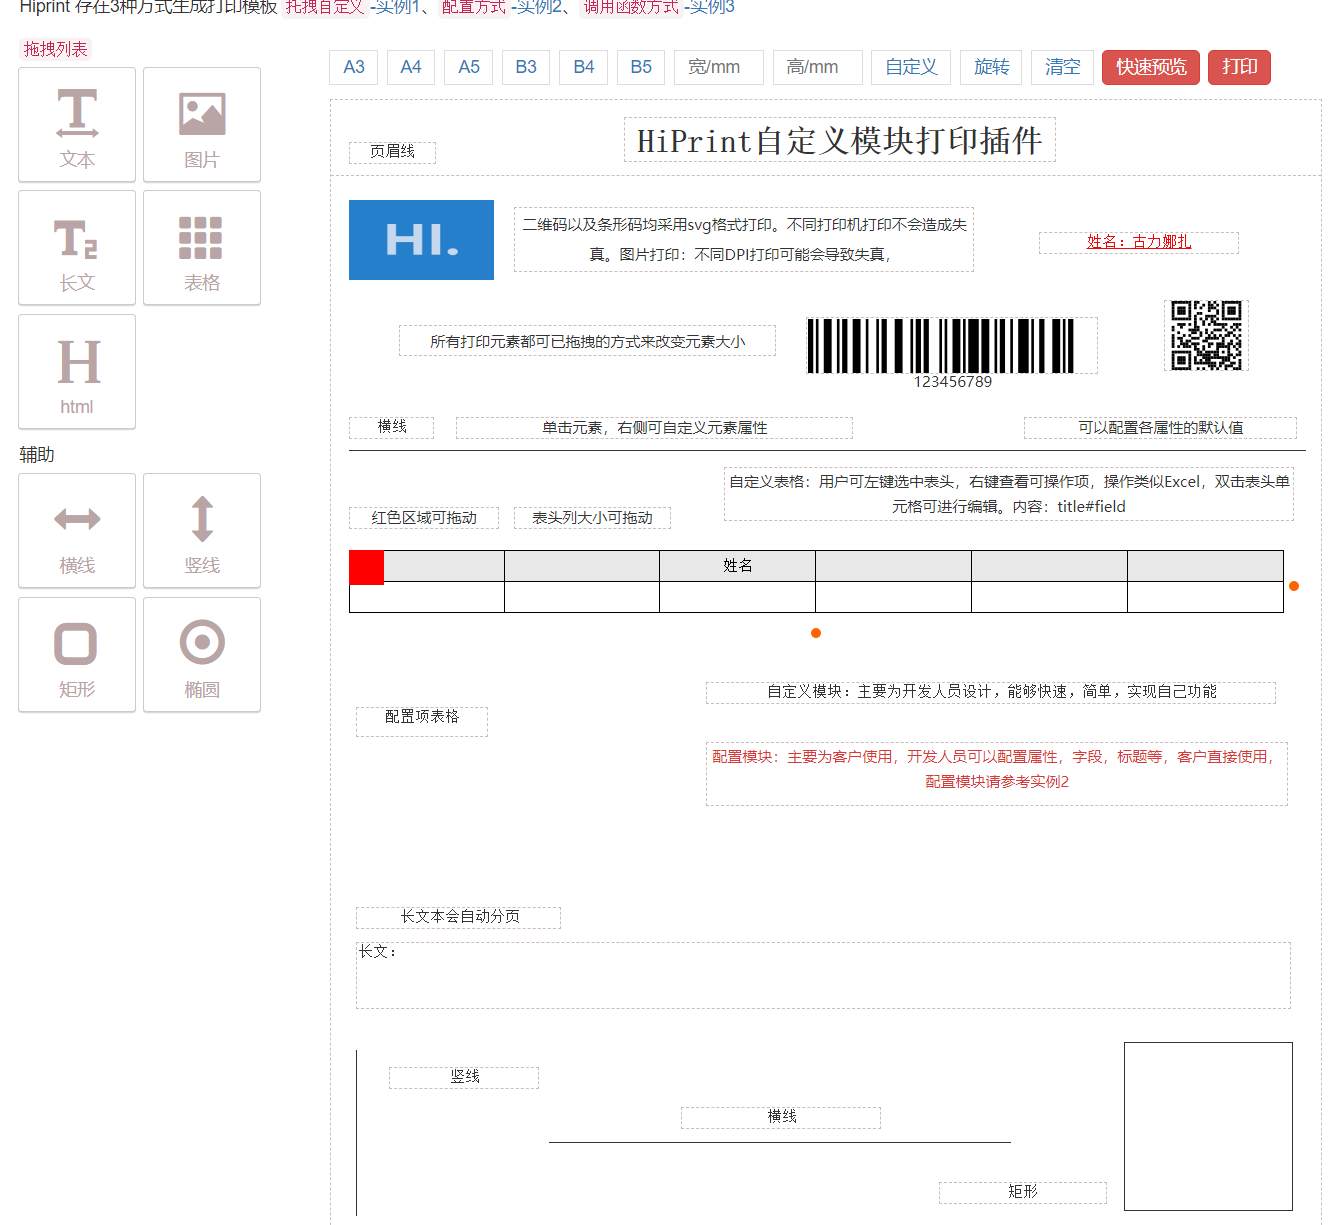Select the red 配置模块 description text
Screen dimensions: 1328x1225
pos(996,773)
